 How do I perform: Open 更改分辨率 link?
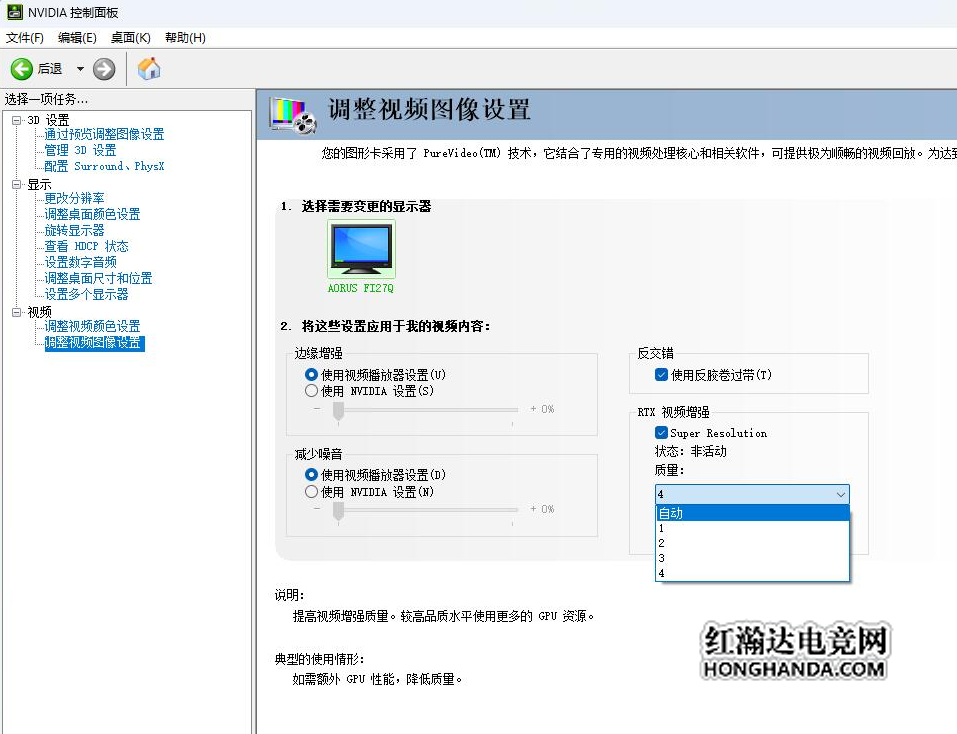74,198
